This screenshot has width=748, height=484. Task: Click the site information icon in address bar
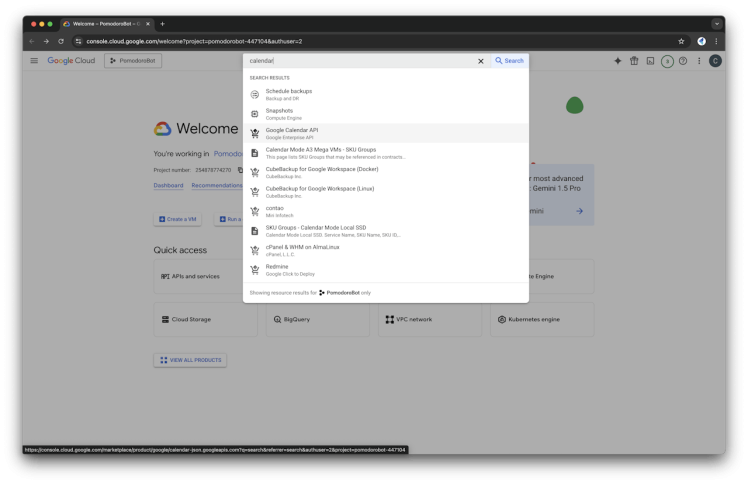(78, 41)
